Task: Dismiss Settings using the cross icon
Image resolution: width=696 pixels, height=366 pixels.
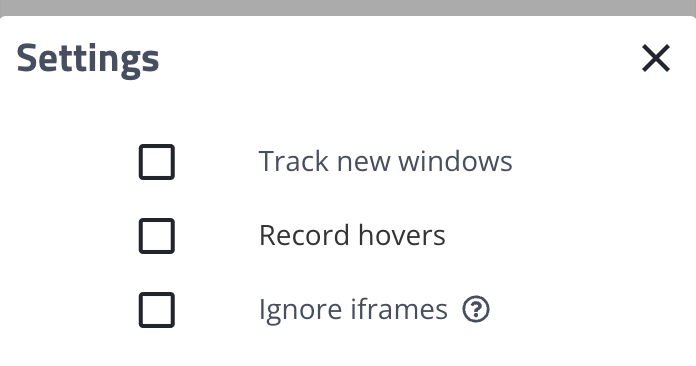Action: coord(656,58)
